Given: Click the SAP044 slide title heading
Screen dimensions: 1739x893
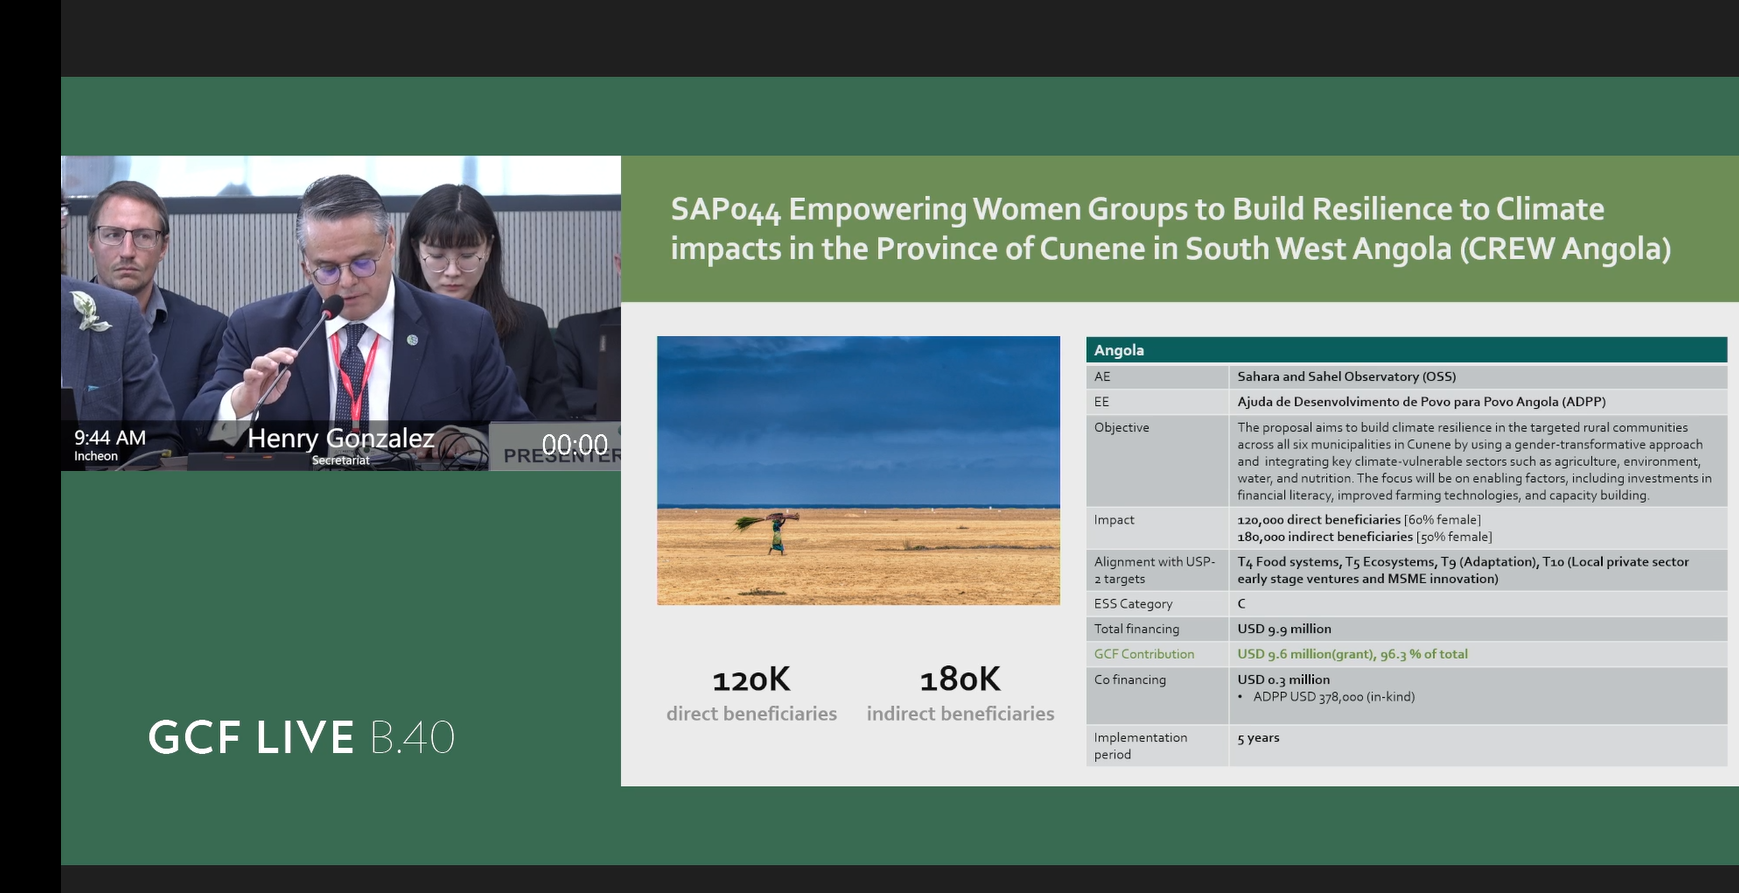Looking at the screenshot, I should tap(1170, 229).
